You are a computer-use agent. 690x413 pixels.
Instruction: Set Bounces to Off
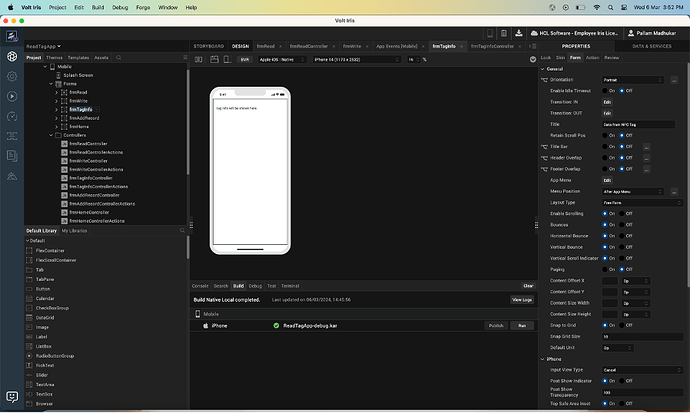[622, 225]
